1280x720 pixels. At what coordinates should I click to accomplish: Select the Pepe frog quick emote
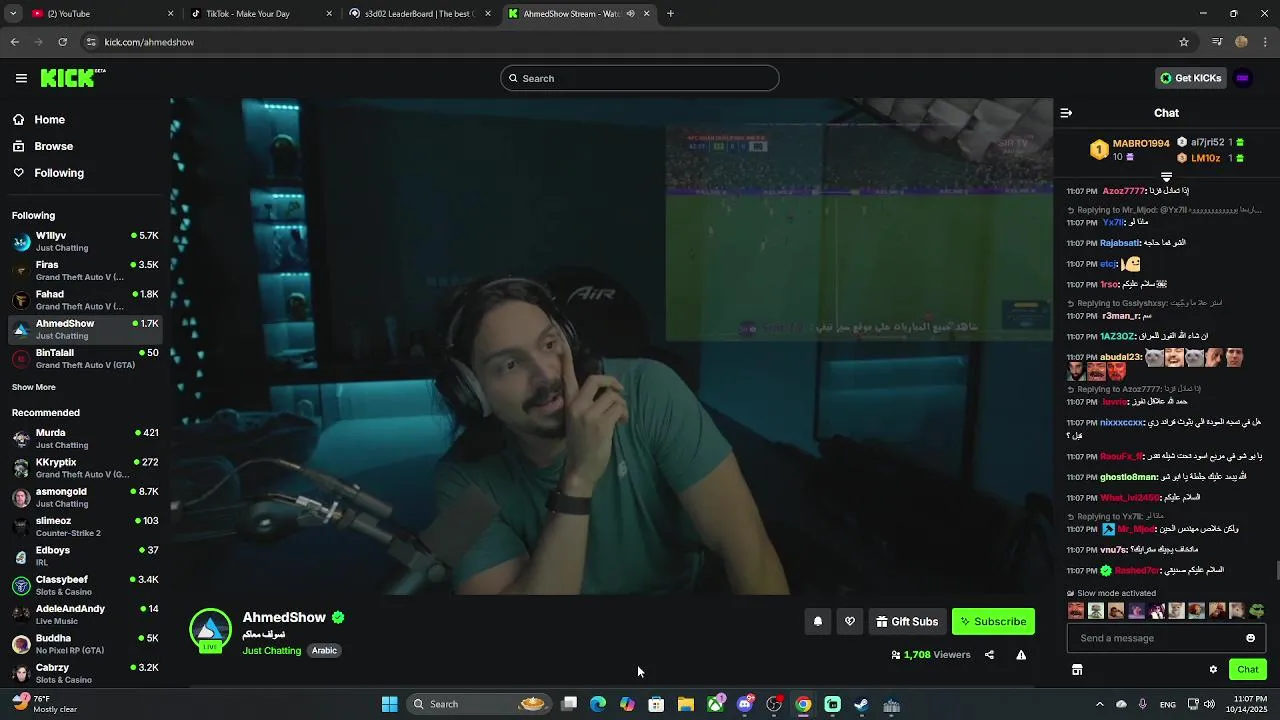pyautogui.click(x=1257, y=611)
